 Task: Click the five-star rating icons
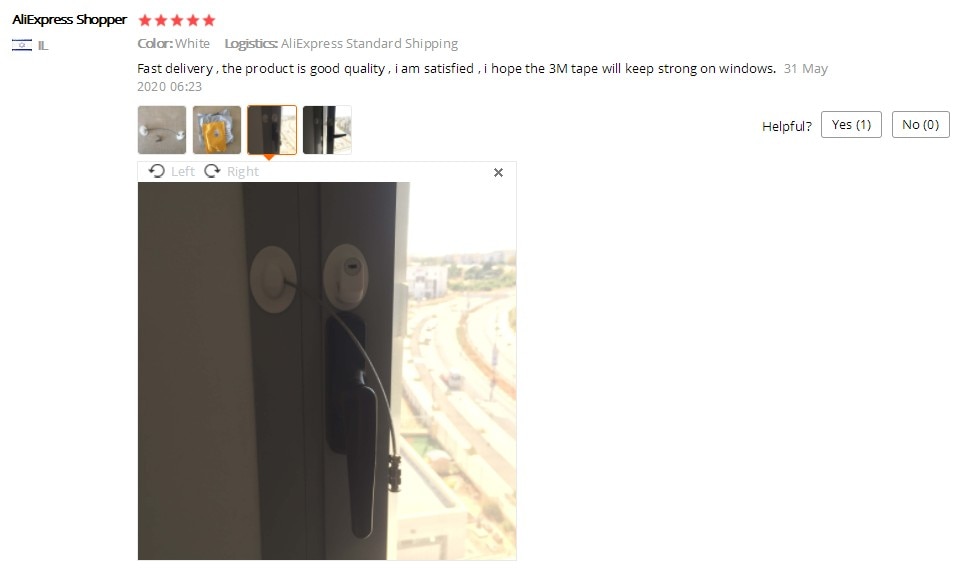(x=177, y=20)
